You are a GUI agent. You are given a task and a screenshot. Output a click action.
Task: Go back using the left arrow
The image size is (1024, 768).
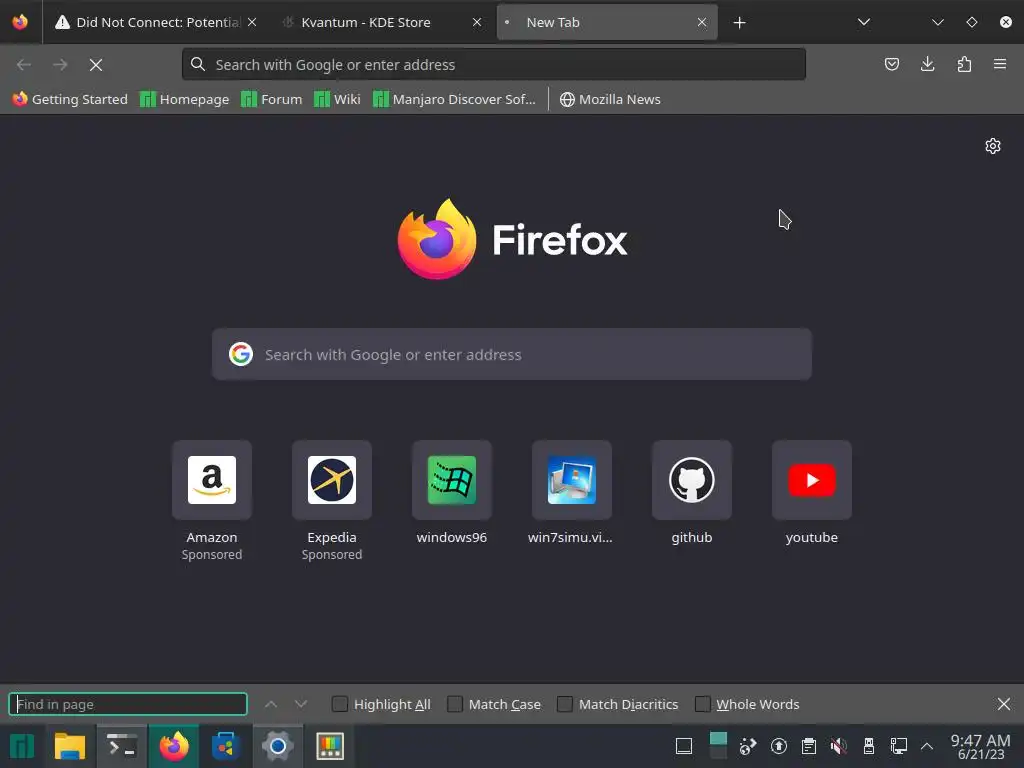[x=24, y=65]
